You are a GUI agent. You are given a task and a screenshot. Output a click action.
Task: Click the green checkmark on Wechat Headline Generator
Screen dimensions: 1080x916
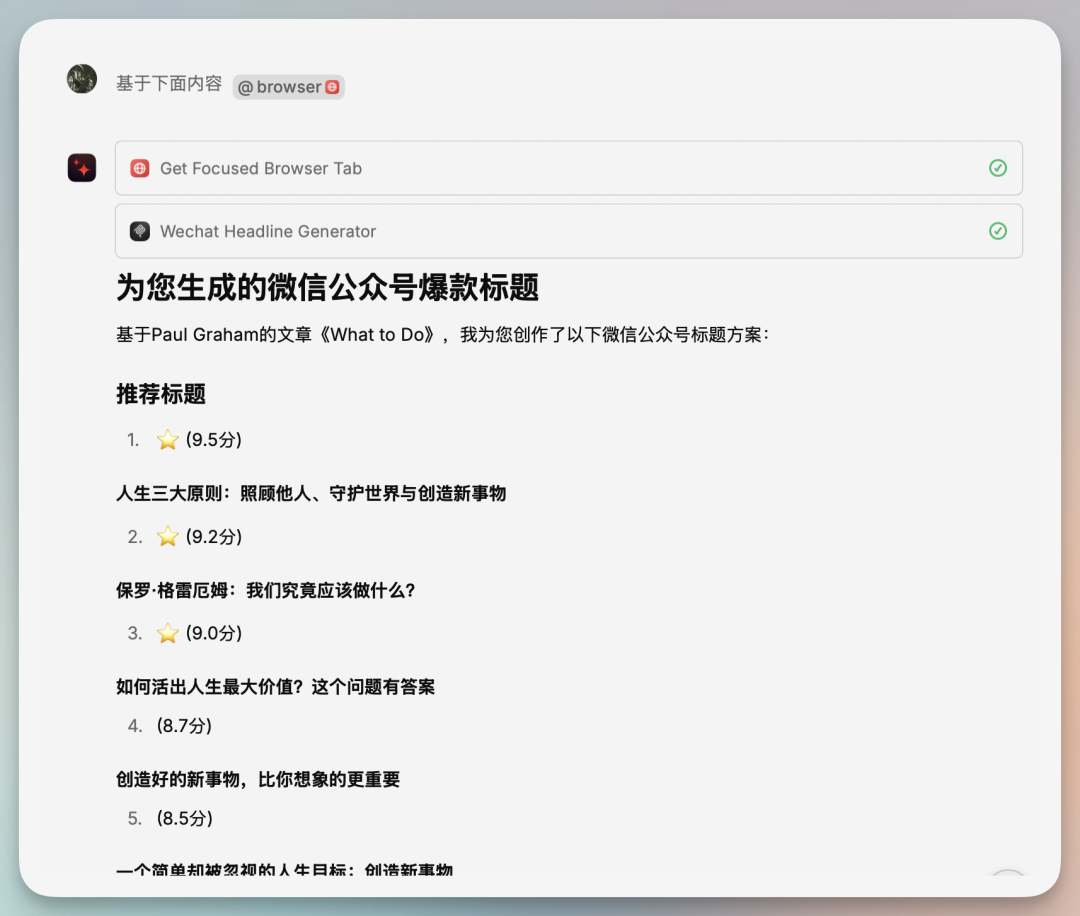tap(997, 231)
